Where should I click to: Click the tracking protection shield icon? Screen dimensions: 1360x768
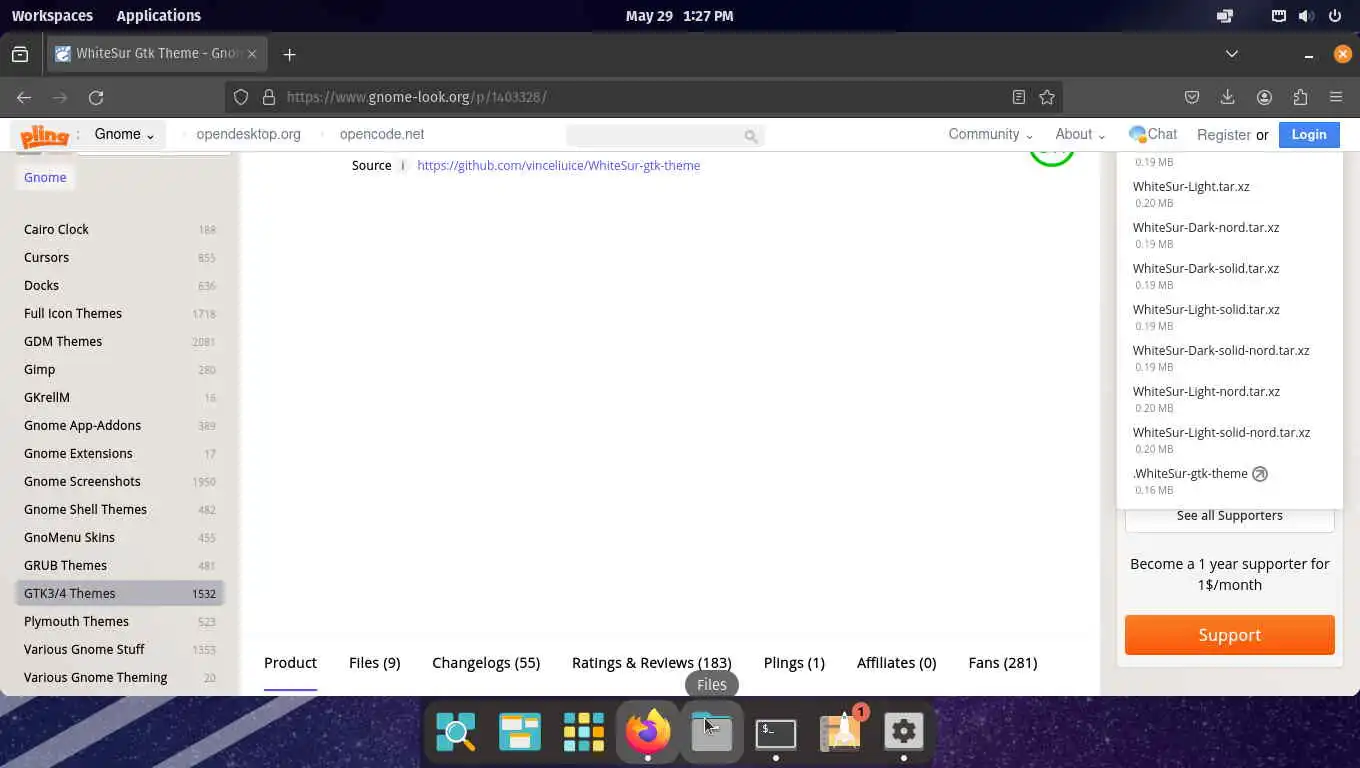241,97
